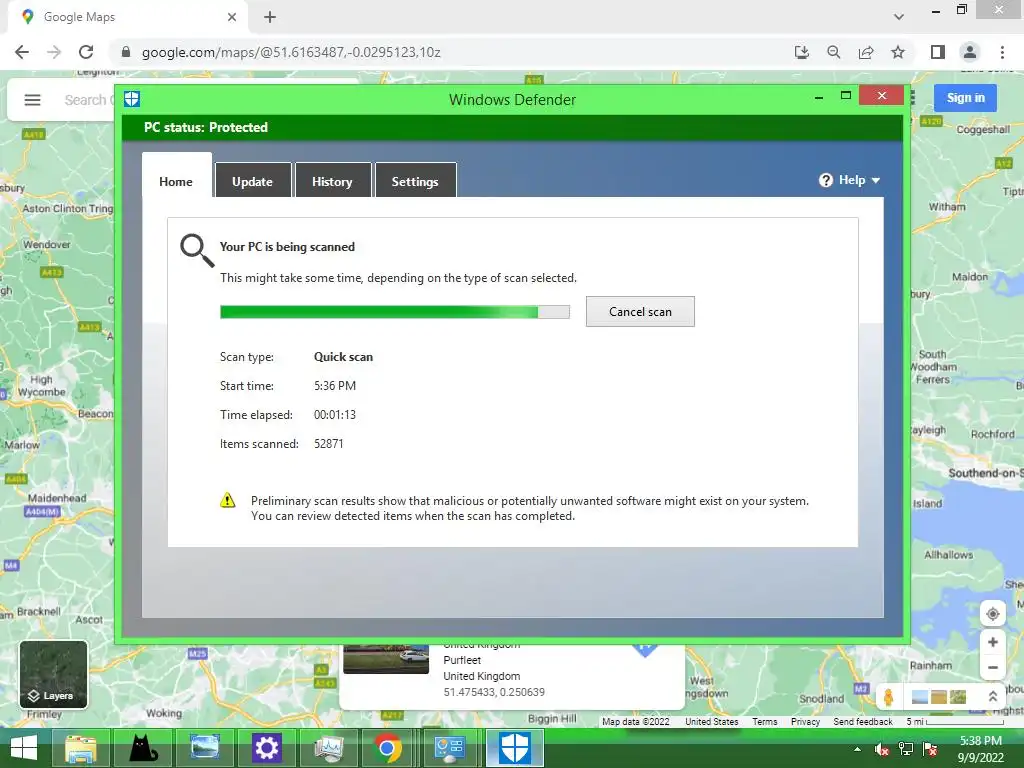Click the Quick scan type value

[x=344, y=357]
